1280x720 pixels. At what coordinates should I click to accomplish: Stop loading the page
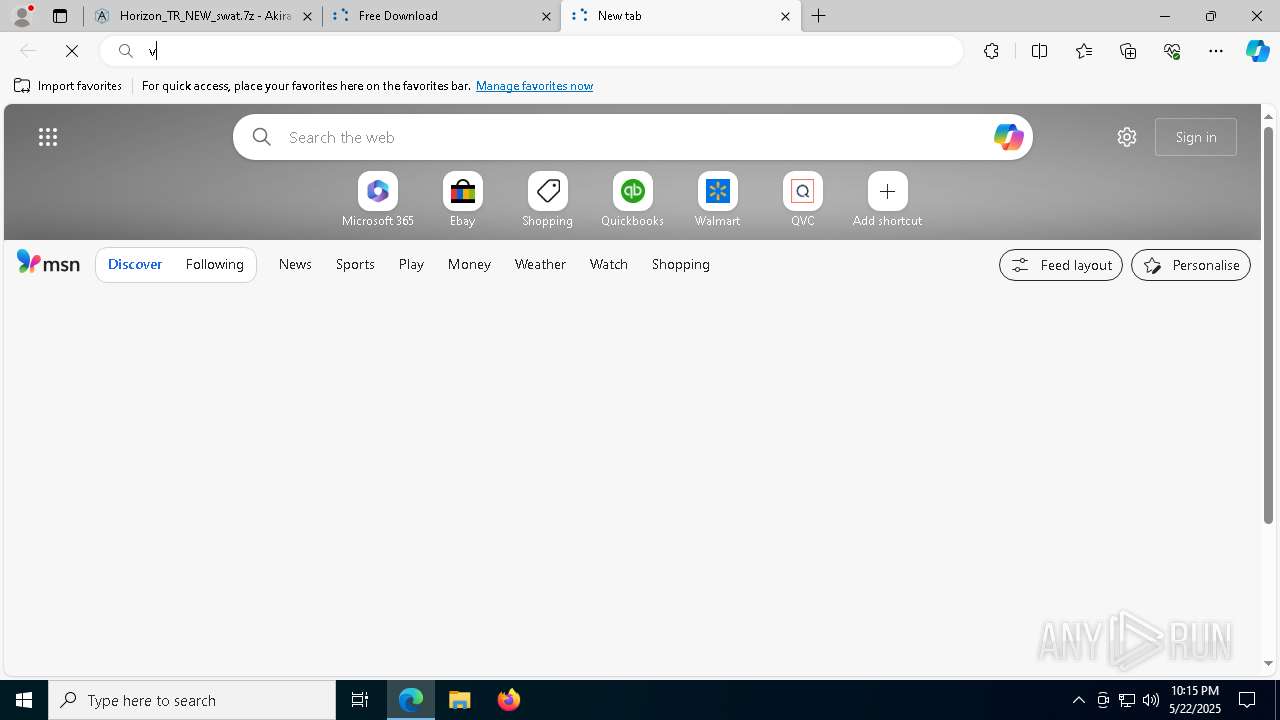click(x=72, y=51)
